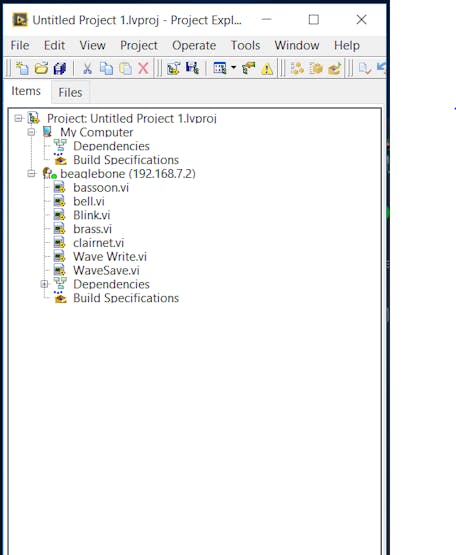Open the Operate menu
This screenshot has width=456, height=555.
click(x=194, y=45)
